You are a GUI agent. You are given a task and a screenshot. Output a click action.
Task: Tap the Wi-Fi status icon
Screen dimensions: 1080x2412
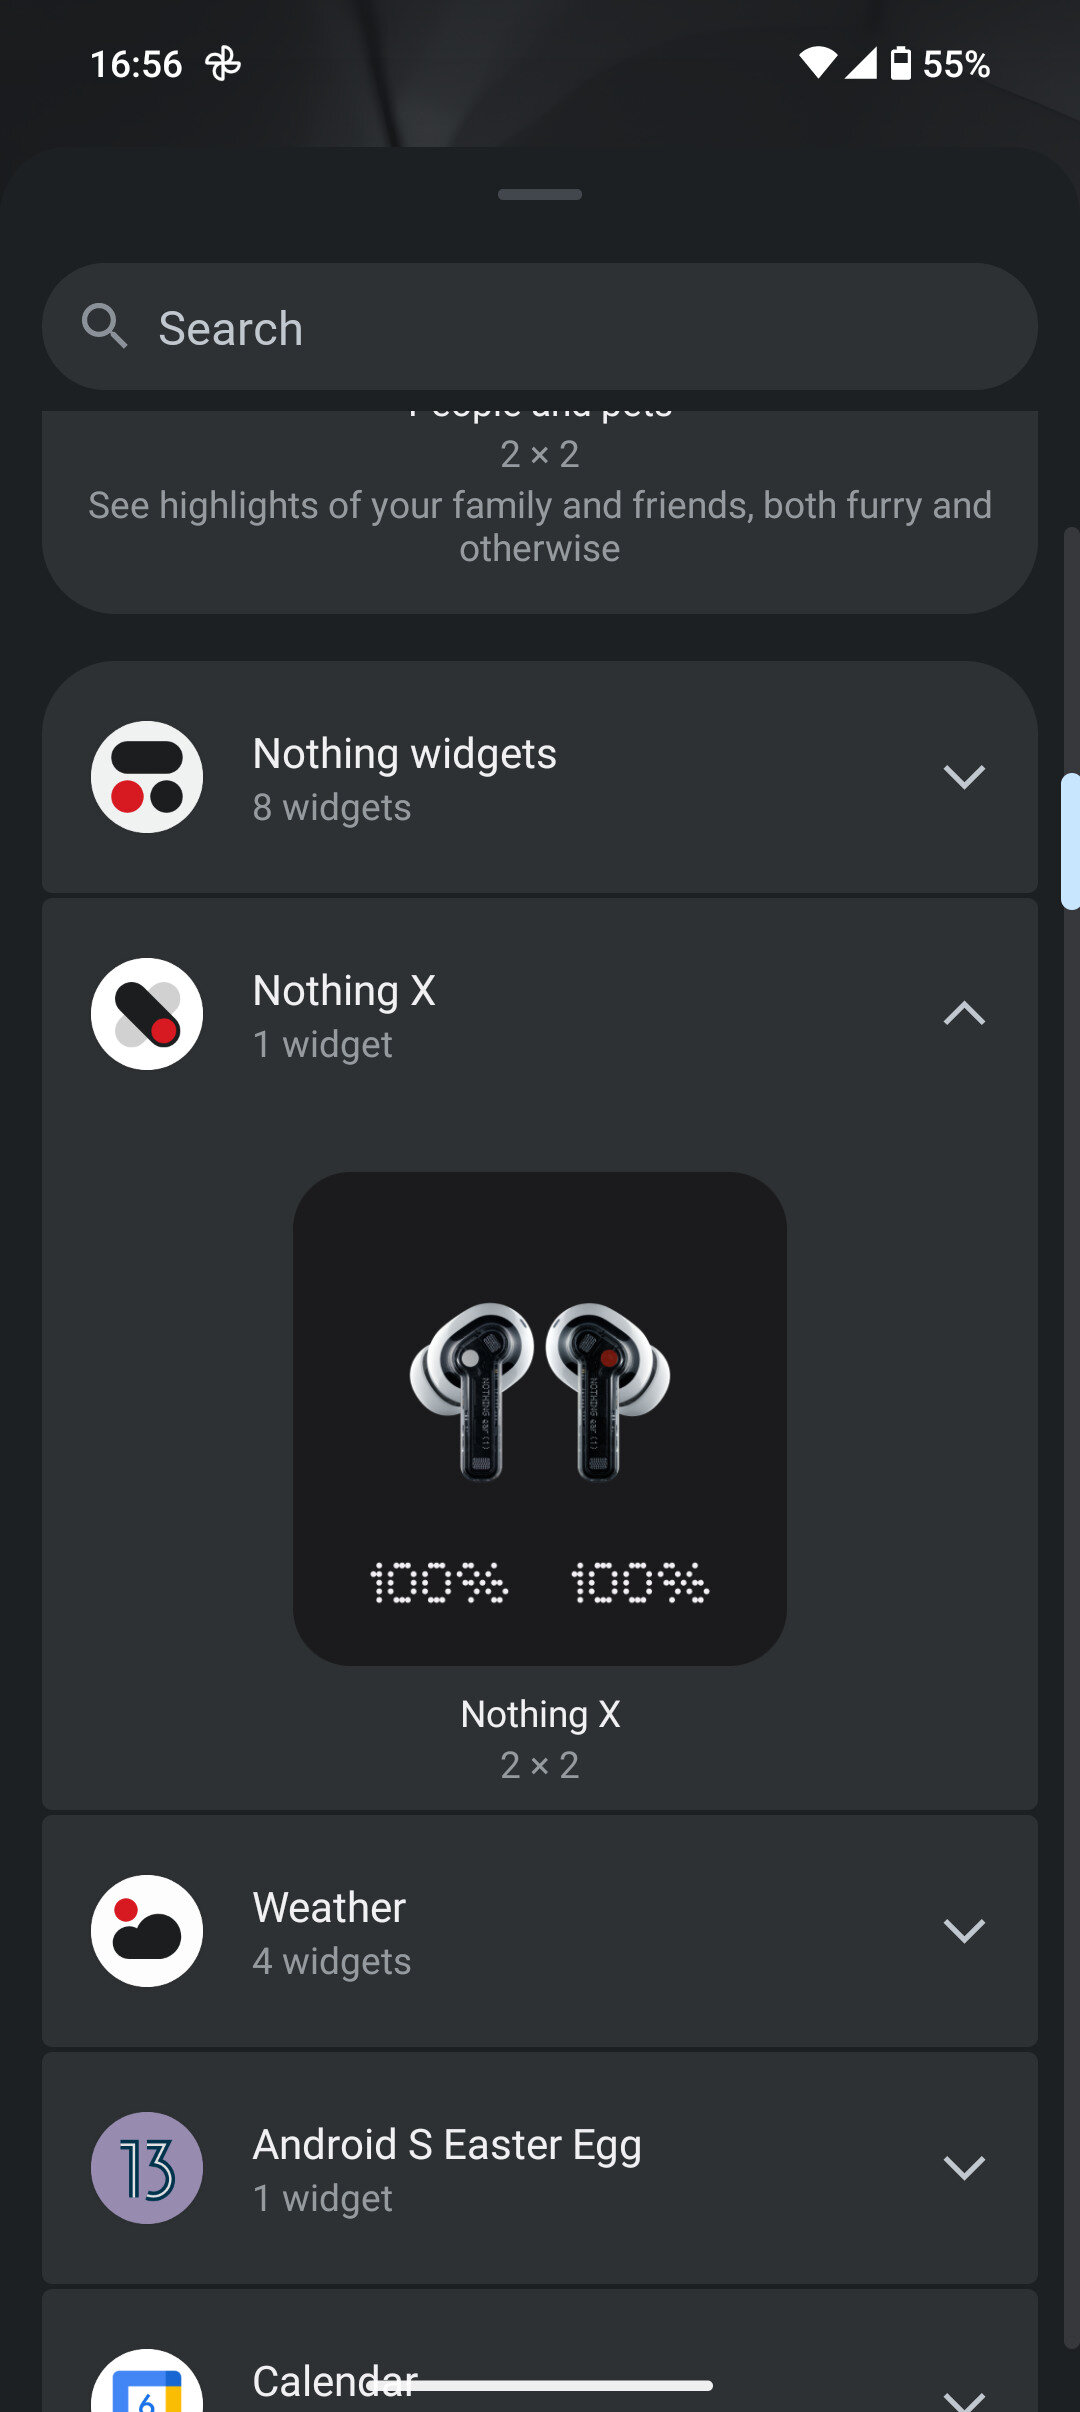[x=818, y=63]
